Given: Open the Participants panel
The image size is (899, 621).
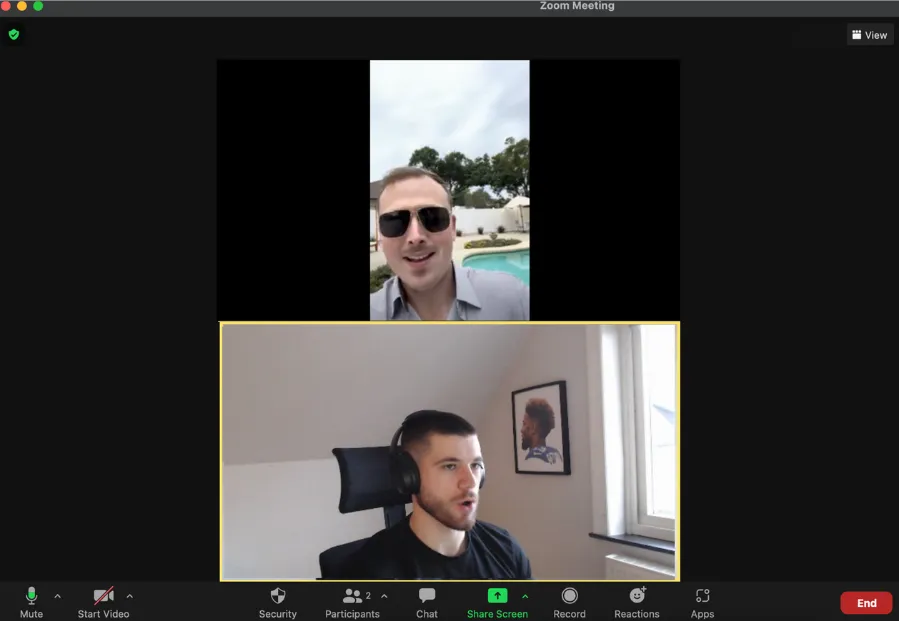Looking at the screenshot, I should [352, 602].
